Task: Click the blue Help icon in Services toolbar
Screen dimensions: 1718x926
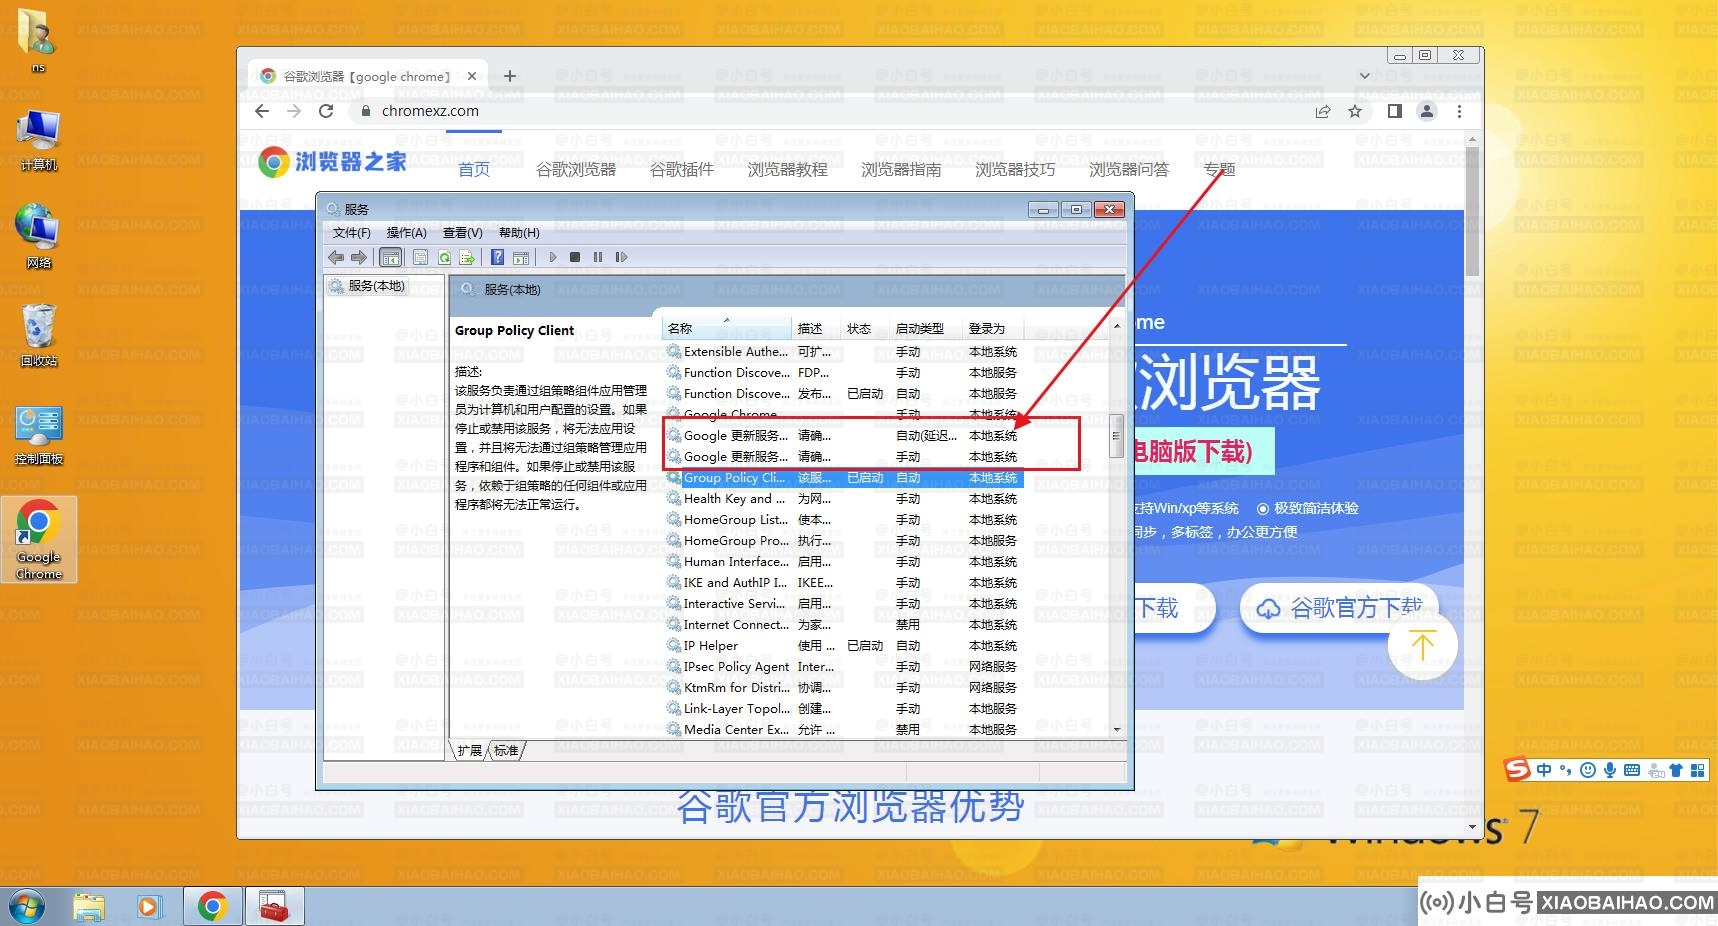Action: [497, 257]
